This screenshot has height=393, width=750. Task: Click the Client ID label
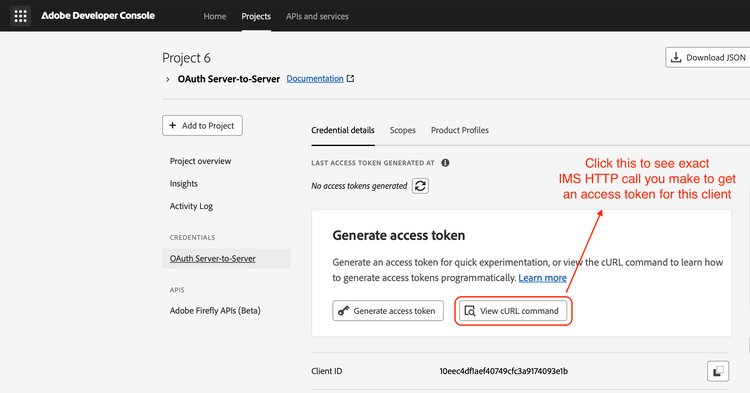(x=327, y=371)
